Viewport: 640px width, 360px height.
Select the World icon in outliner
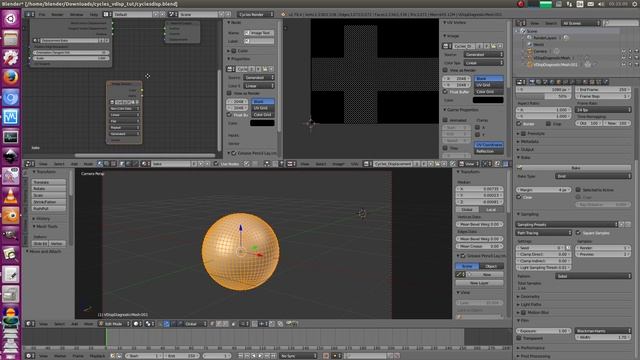coord(530,44)
